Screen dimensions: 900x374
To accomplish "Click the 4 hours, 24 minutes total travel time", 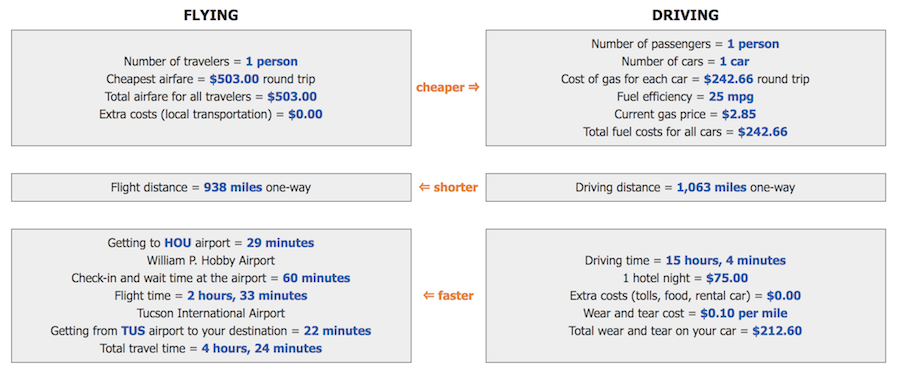I will [x=262, y=348].
